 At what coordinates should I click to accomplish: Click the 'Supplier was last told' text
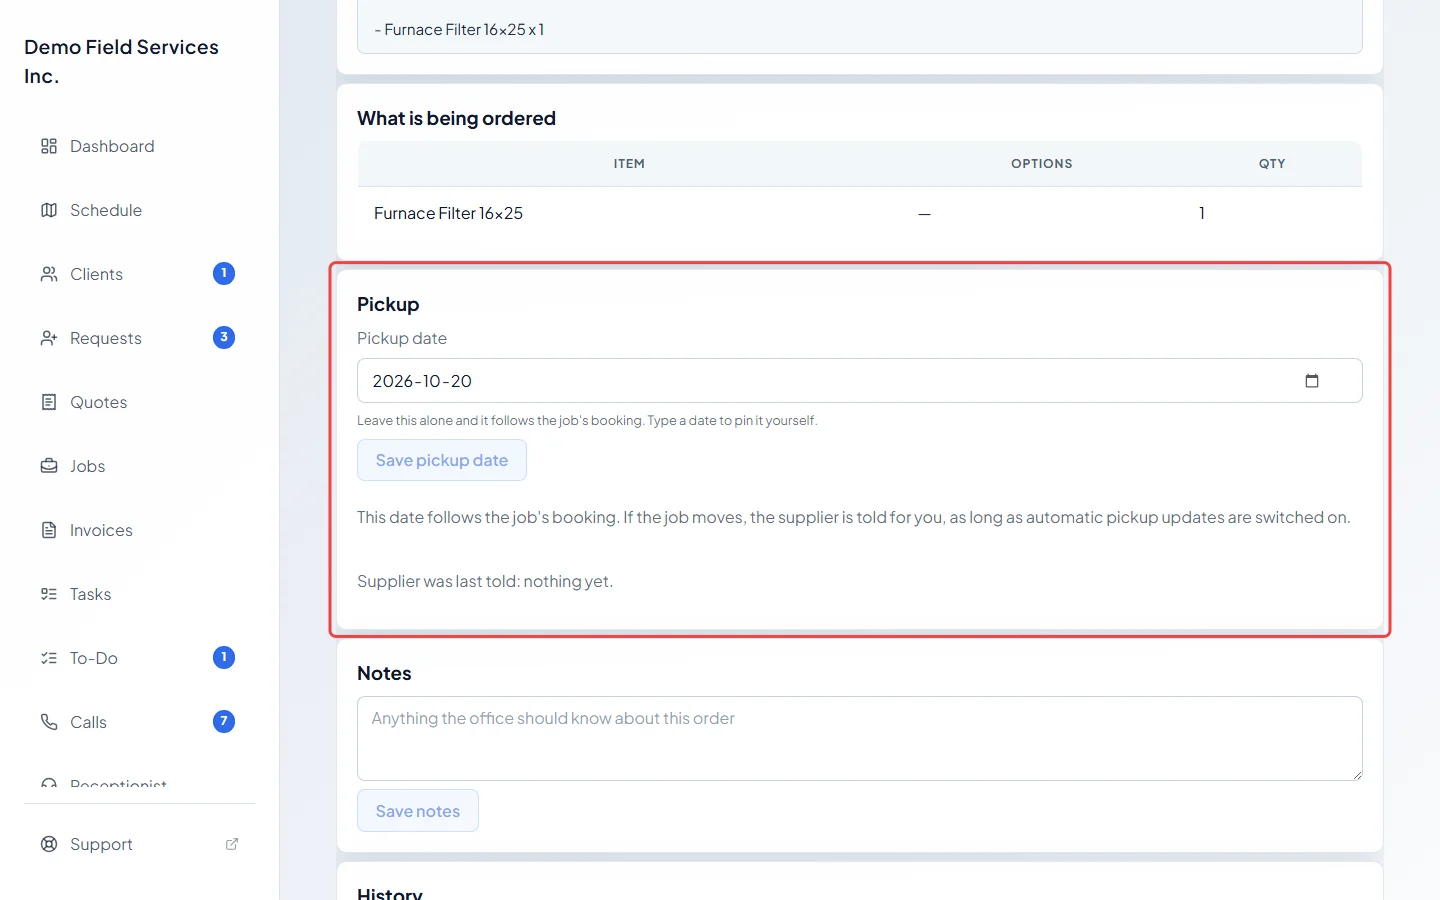pos(485,581)
